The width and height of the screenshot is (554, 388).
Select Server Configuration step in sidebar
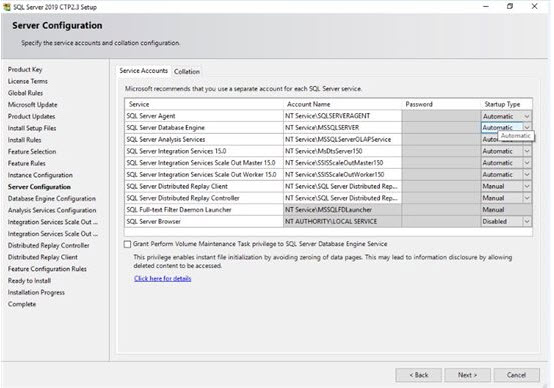39,187
